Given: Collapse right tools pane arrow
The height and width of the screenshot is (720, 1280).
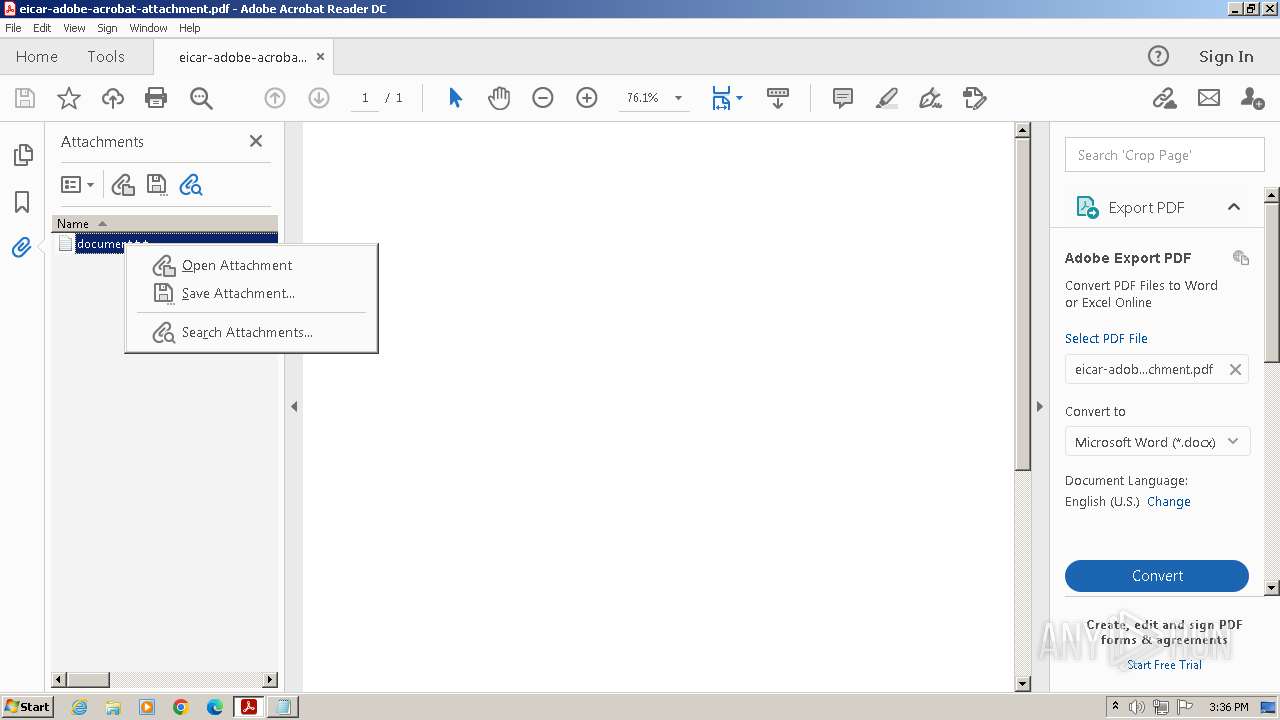Looking at the screenshot, I should pyautogui.click(x=1039, y=407).
